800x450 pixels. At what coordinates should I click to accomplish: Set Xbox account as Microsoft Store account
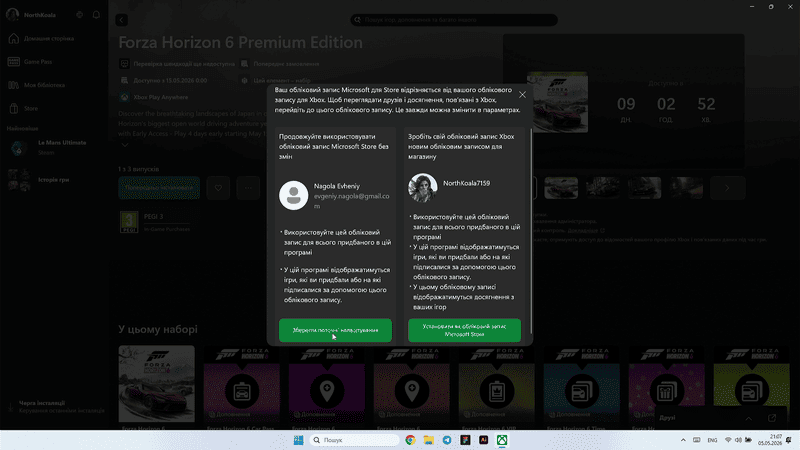[x=464, y=330]
